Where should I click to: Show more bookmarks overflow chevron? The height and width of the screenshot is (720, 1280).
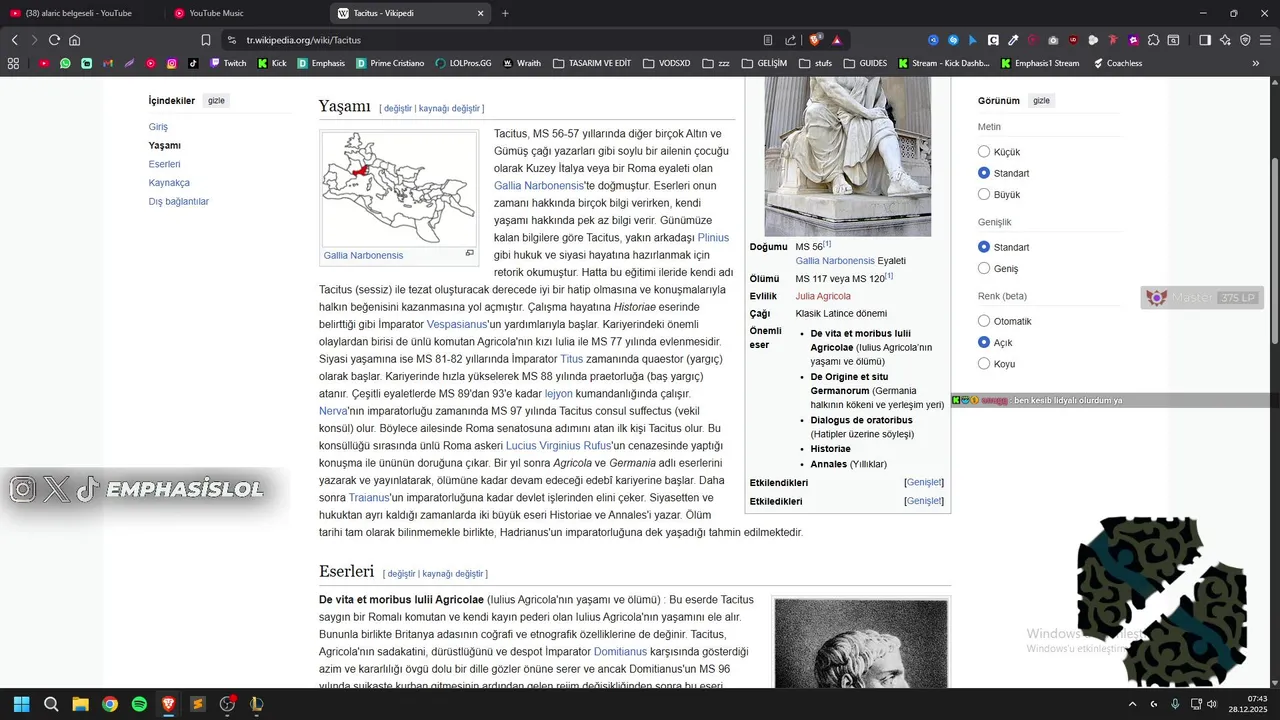(1256, 63)
